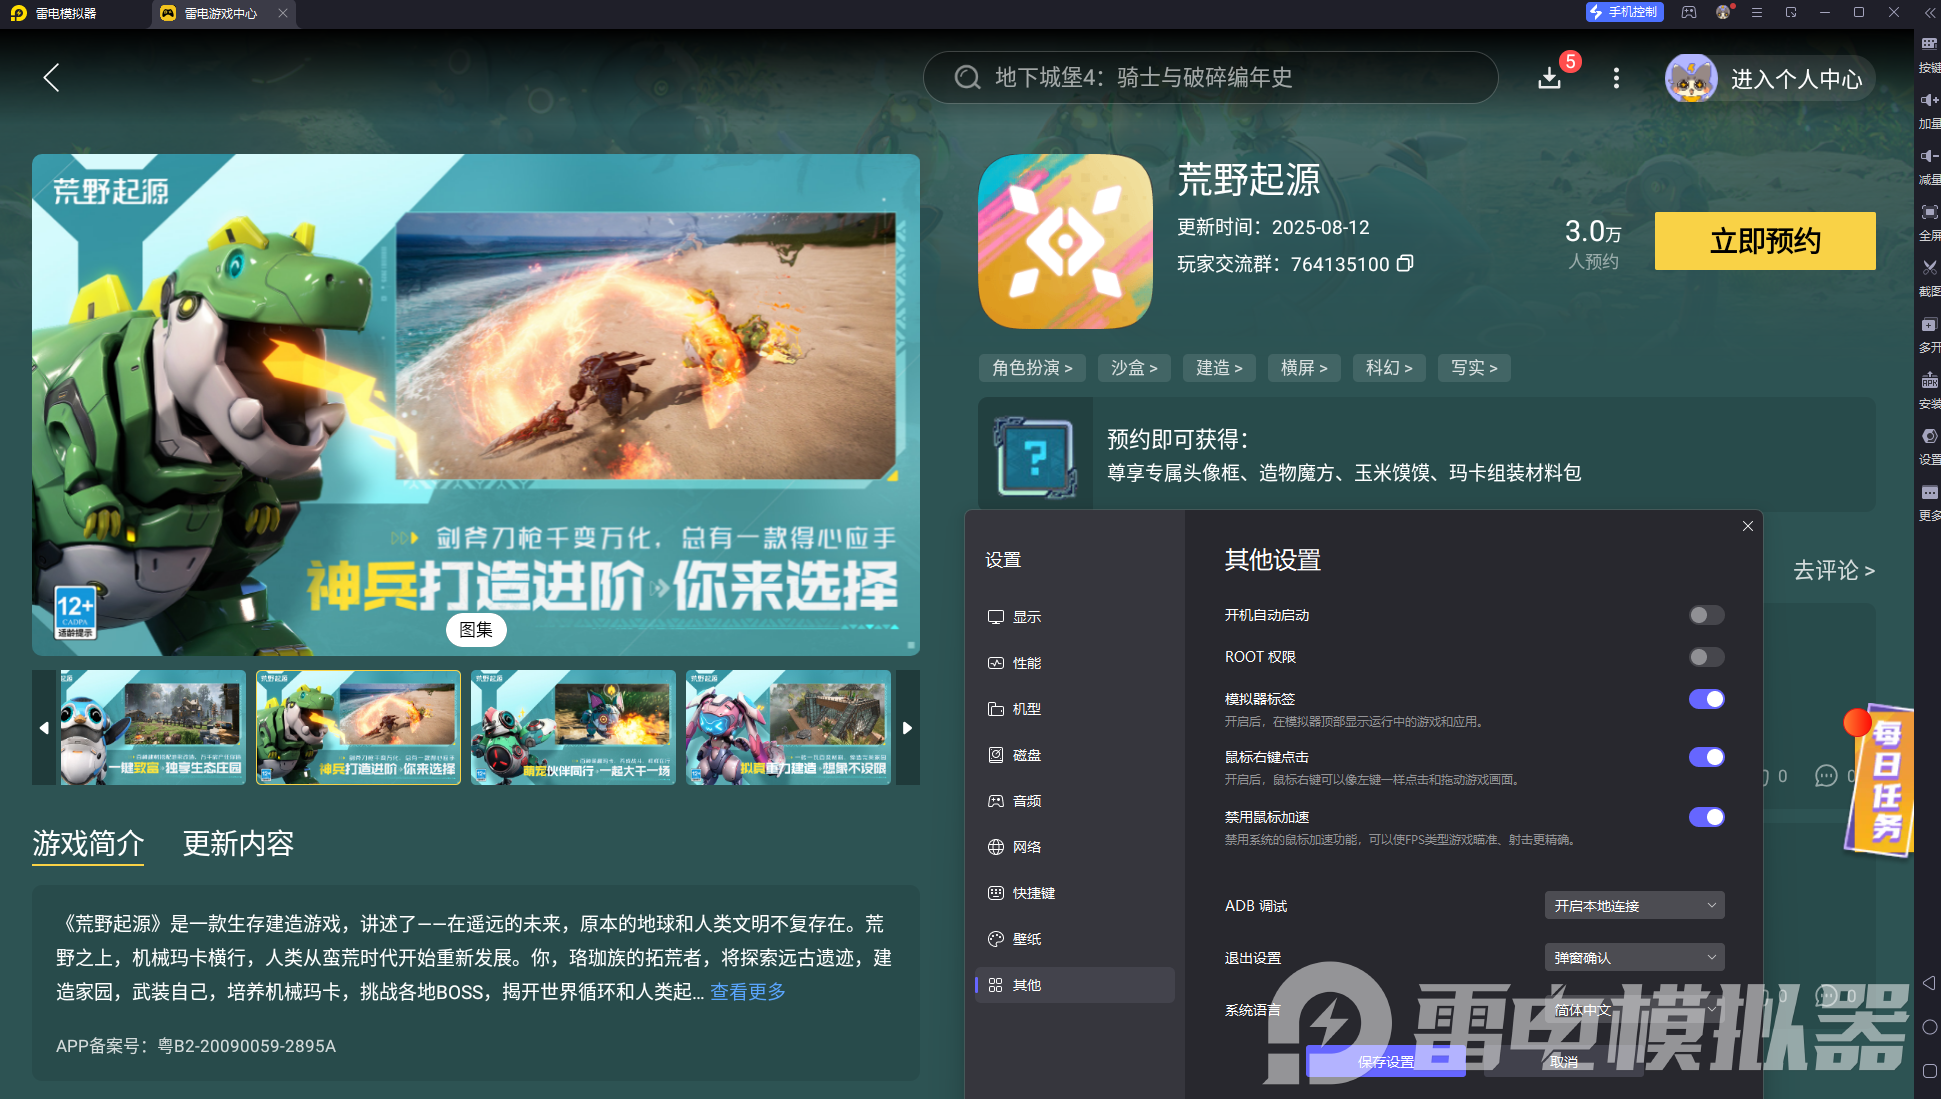Enable 开机自动启动 toggle
The width and height of the screenshot is (1941, 1099).
(x=1706, y=615)
